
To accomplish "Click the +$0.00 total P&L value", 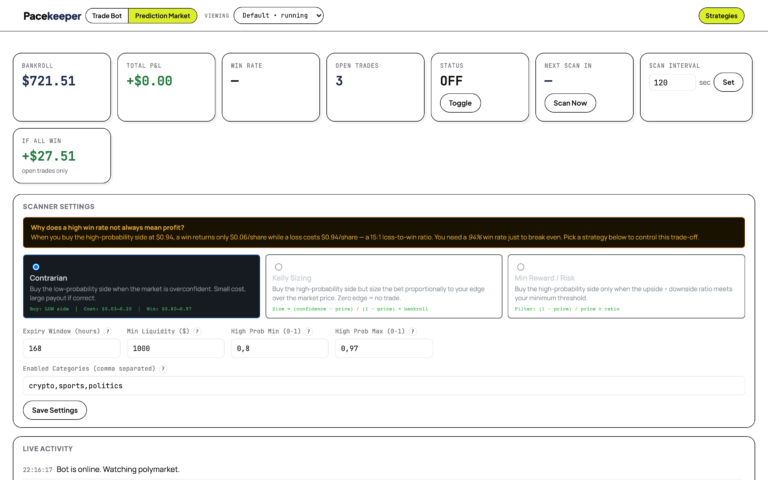I will [x=149, y=81].
